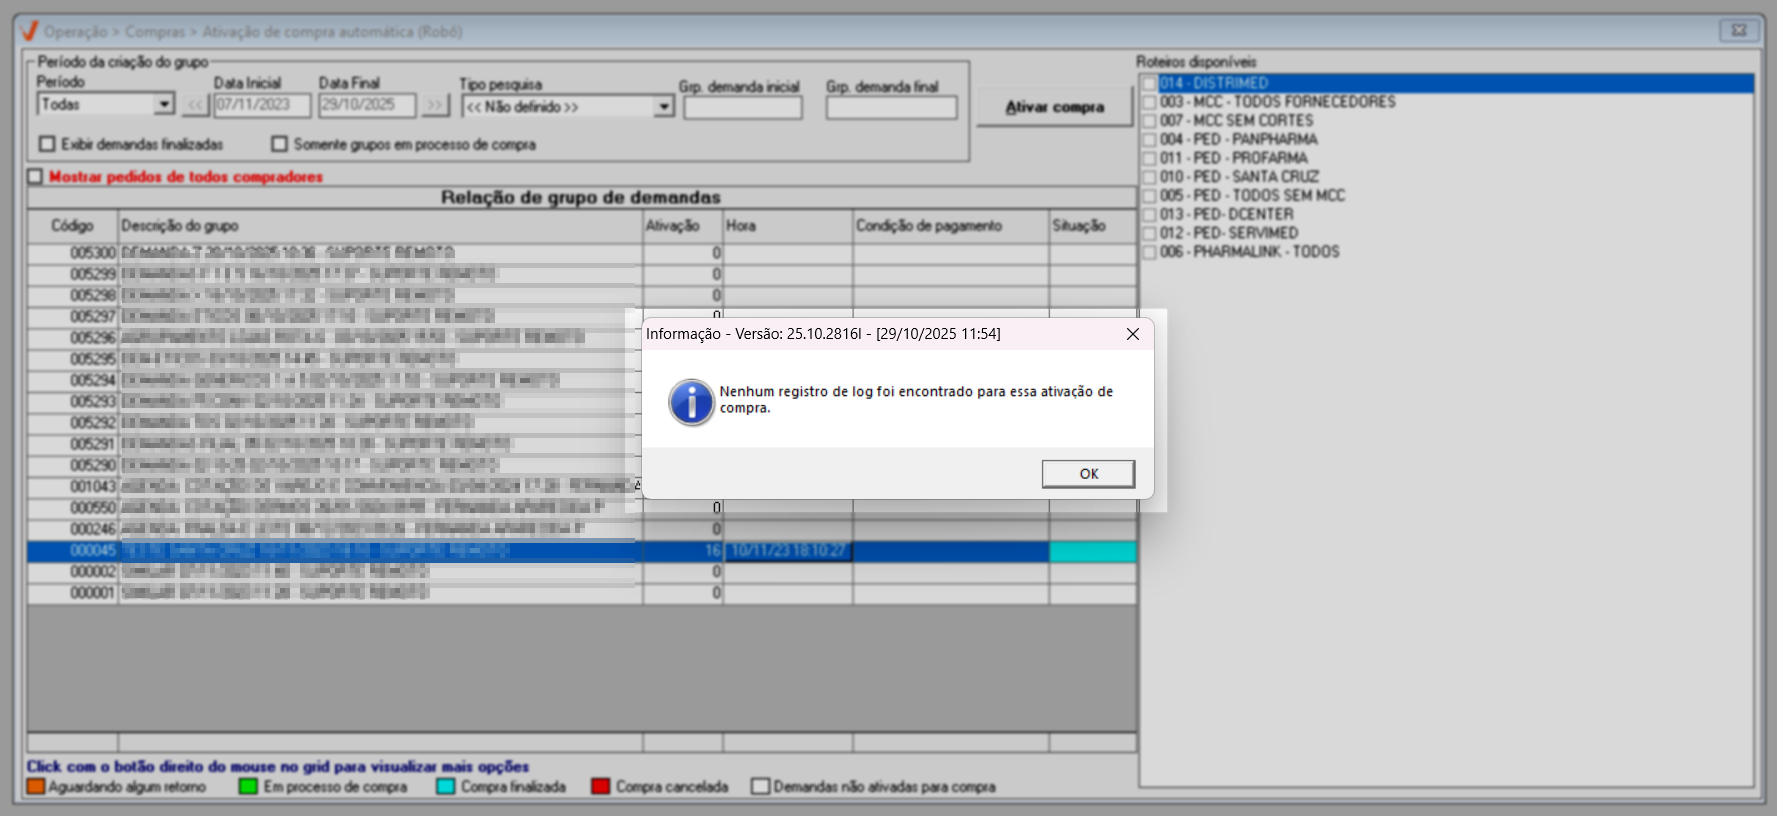Viewport: 1777px width, 816px height.
Task: Click the Ativar compra button
Action: tap(1055, 107)
